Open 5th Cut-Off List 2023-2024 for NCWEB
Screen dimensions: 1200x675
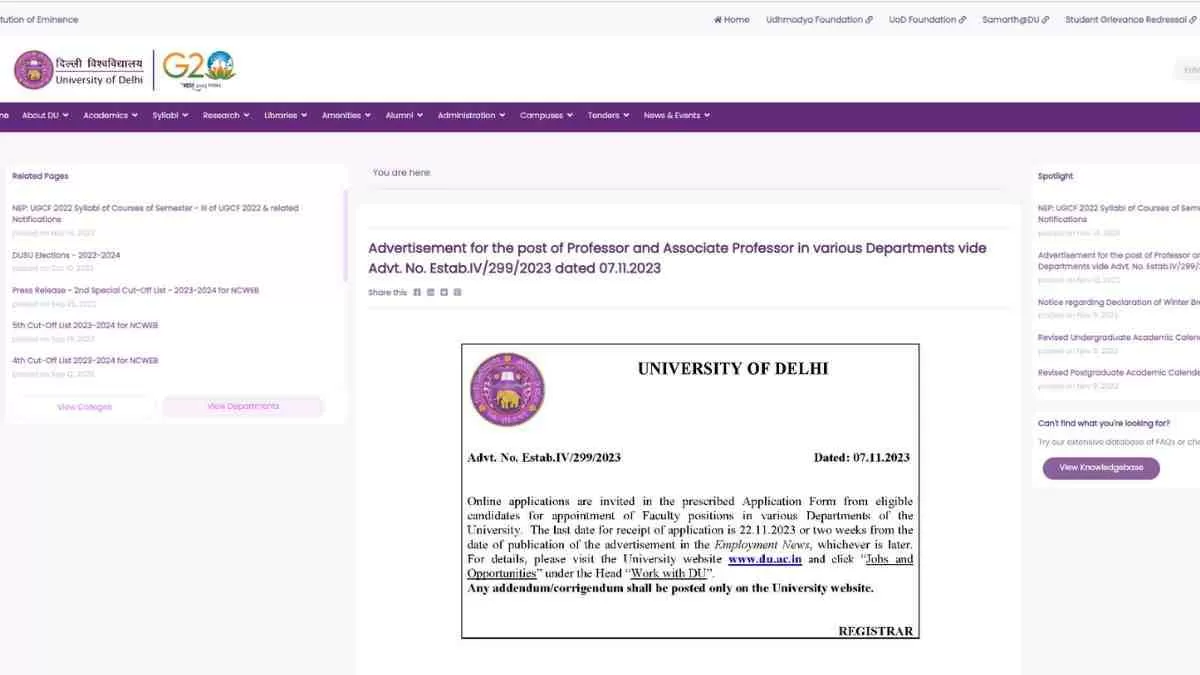pyautogui.click(x=85, y=325)
